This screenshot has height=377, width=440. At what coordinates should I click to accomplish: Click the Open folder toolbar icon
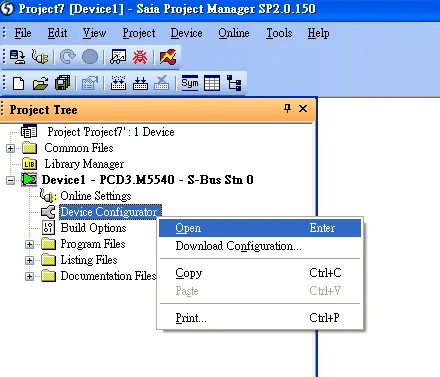tap(40, 83)
